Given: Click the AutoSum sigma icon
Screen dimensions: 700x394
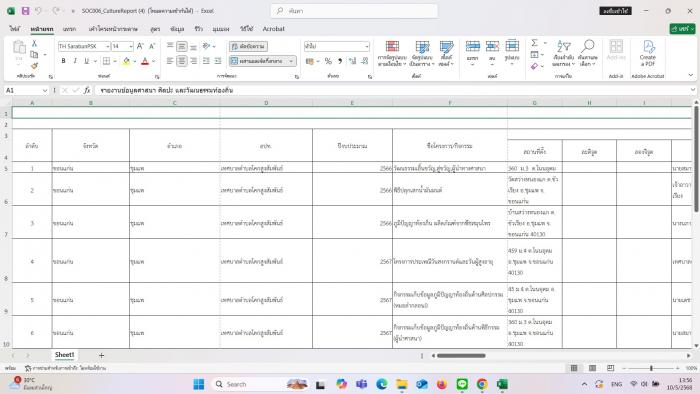Looking at the screenshot, I should (x=534, y=43).
